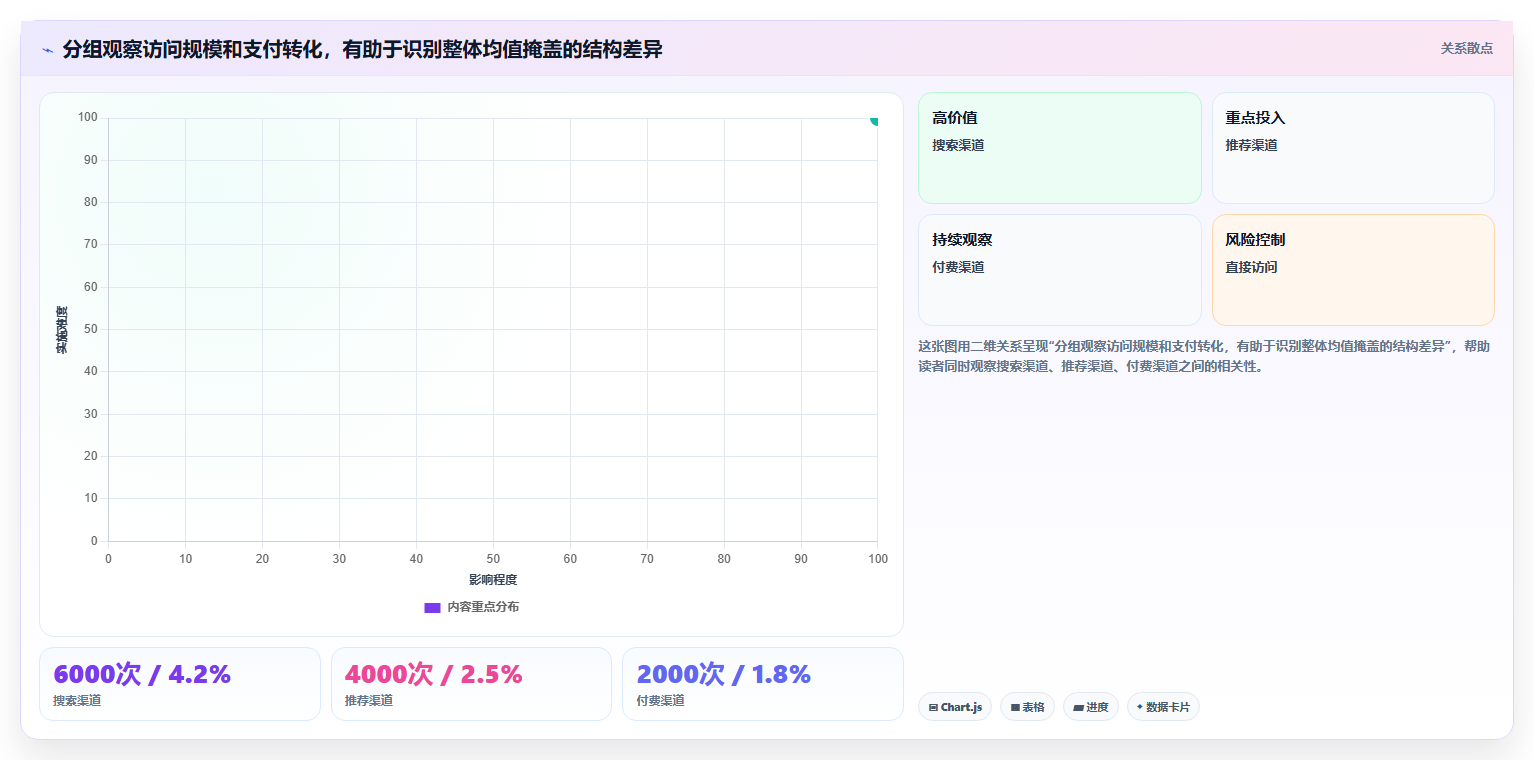Click the x-axis tick label 20

click(x=262, y=558)
